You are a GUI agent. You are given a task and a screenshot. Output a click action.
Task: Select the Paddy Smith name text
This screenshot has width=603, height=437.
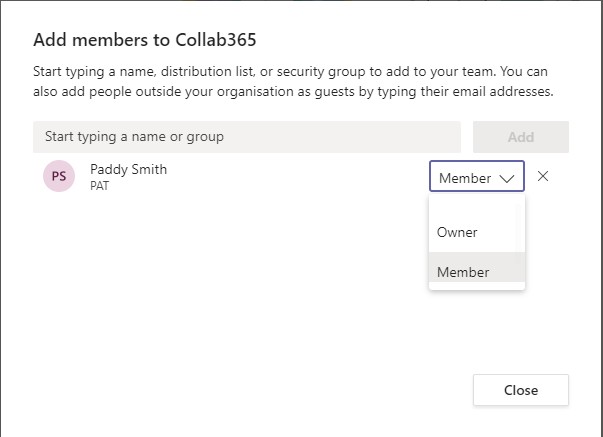128,170
